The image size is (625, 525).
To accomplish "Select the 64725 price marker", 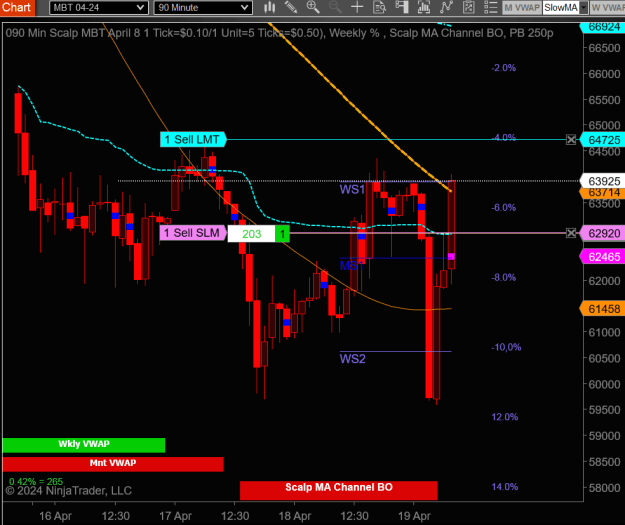I will point(603,140).
